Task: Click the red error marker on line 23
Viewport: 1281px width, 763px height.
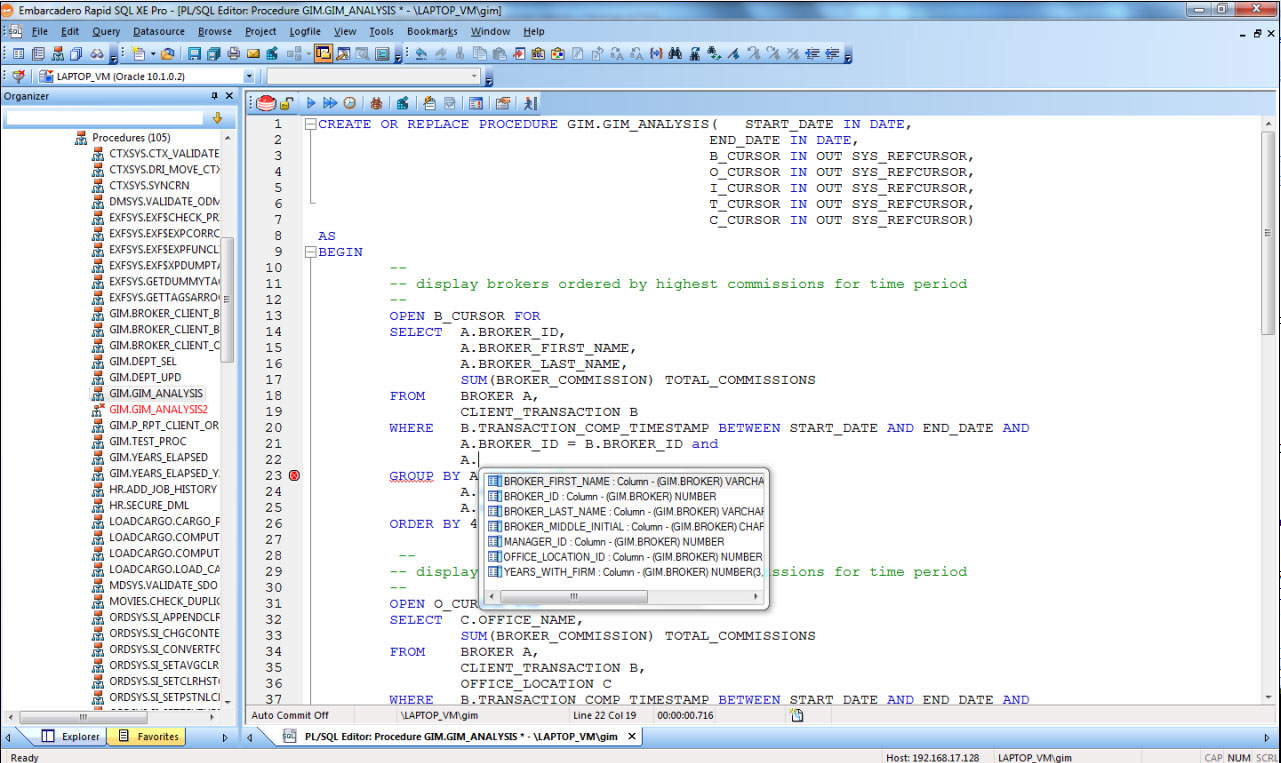Action: 294,476
